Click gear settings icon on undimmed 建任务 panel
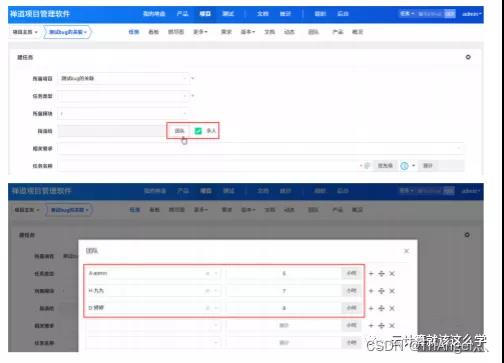The image size is (504, 363). click(468, 57)
